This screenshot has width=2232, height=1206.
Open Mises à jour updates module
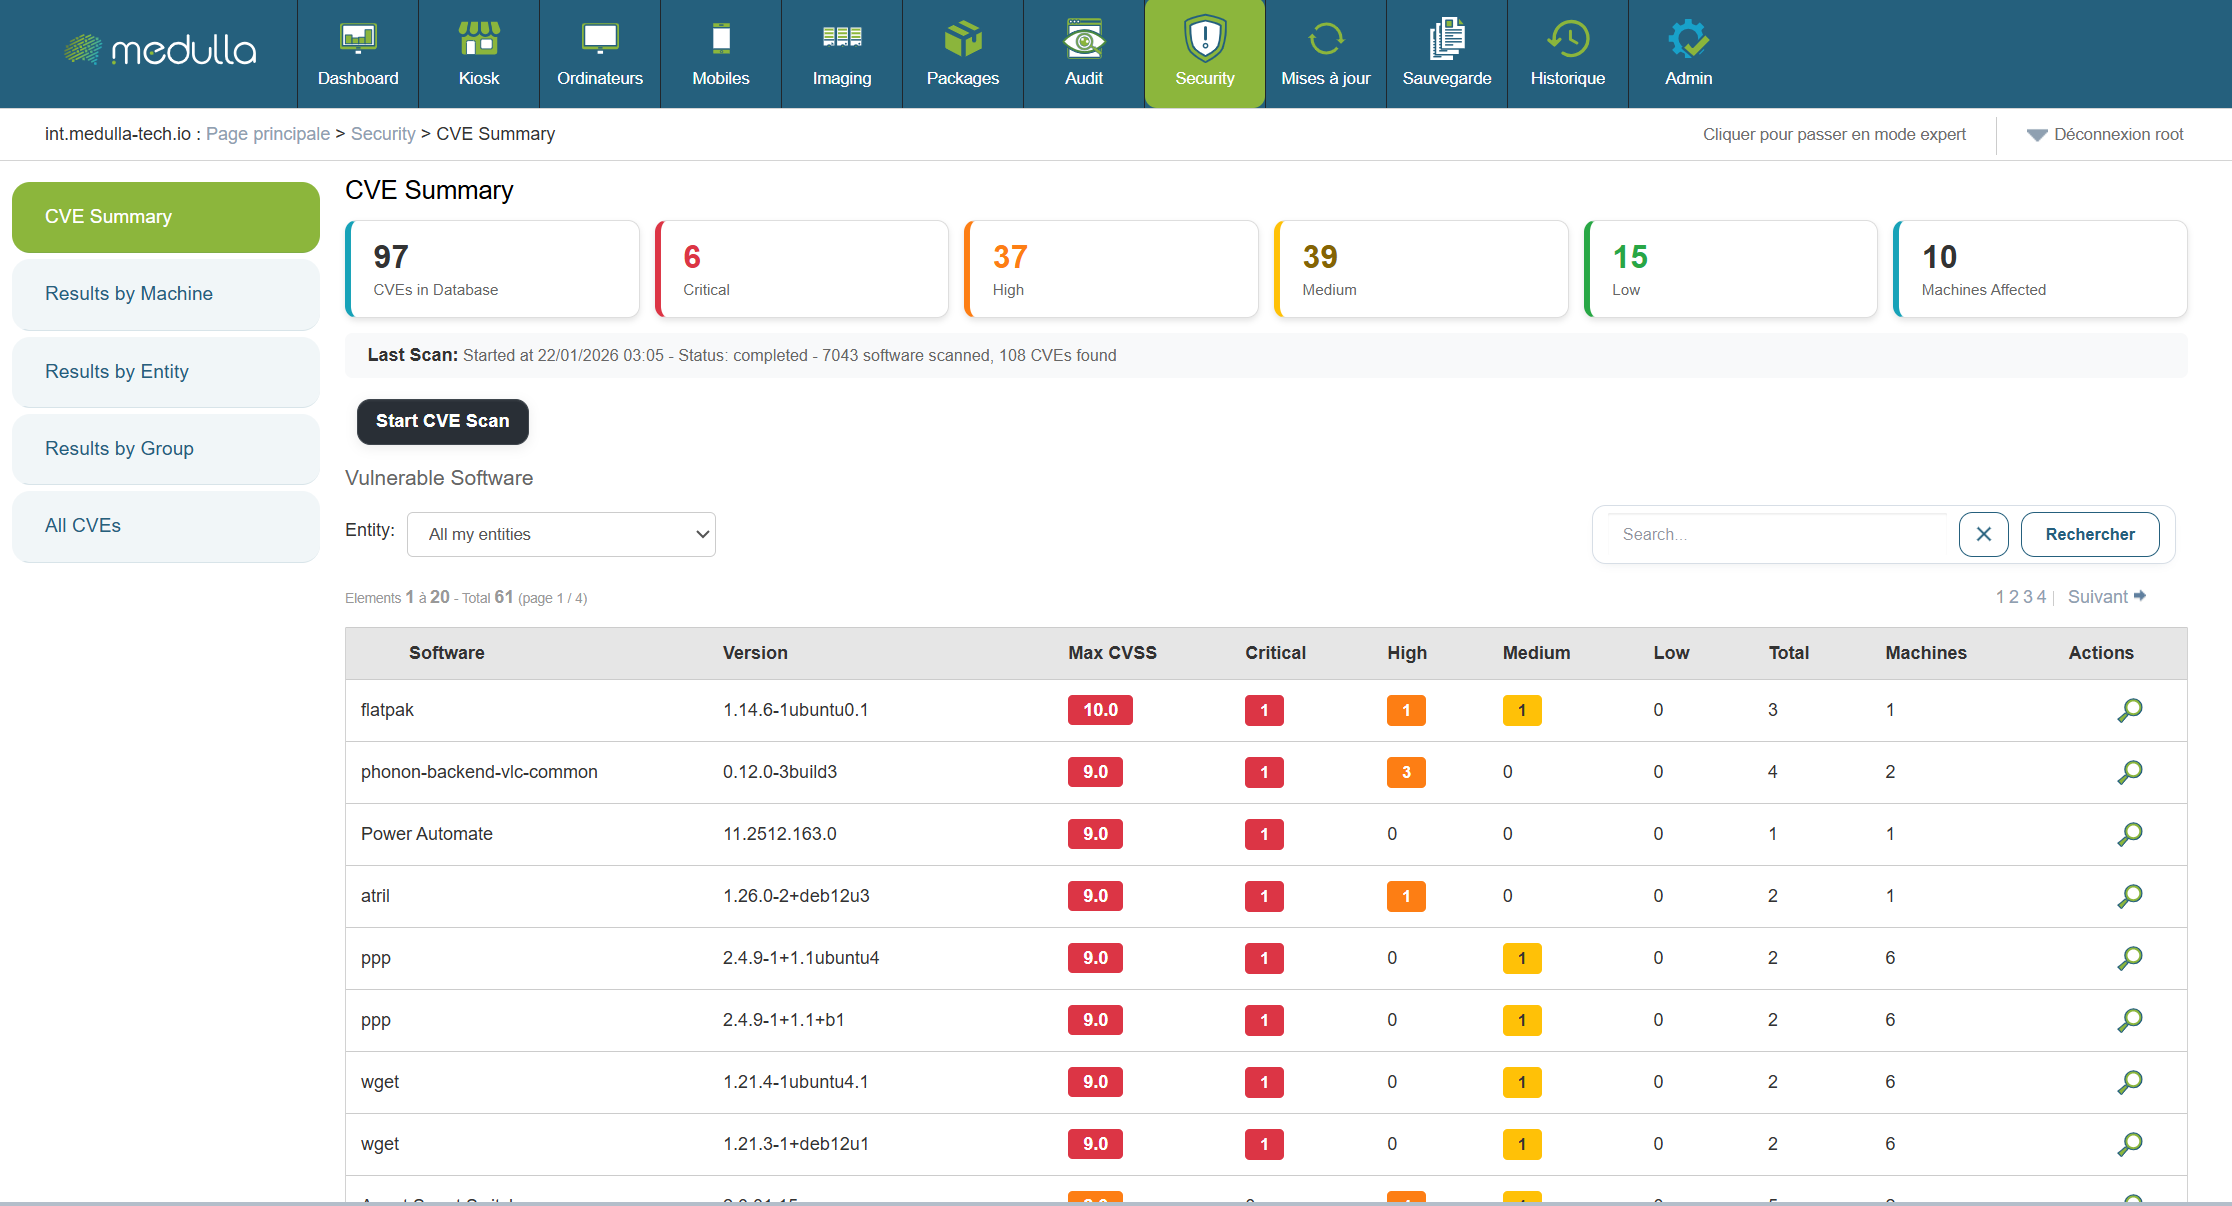[1325, 54]
